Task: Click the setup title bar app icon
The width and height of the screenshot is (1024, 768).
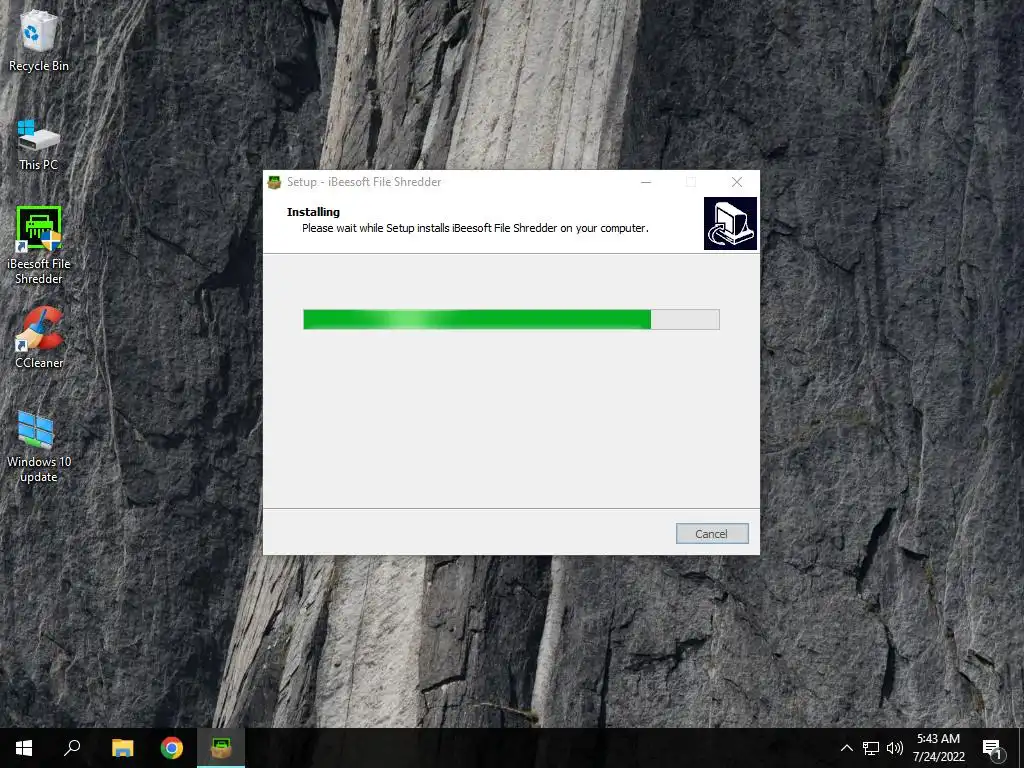Action: point(275,182)
